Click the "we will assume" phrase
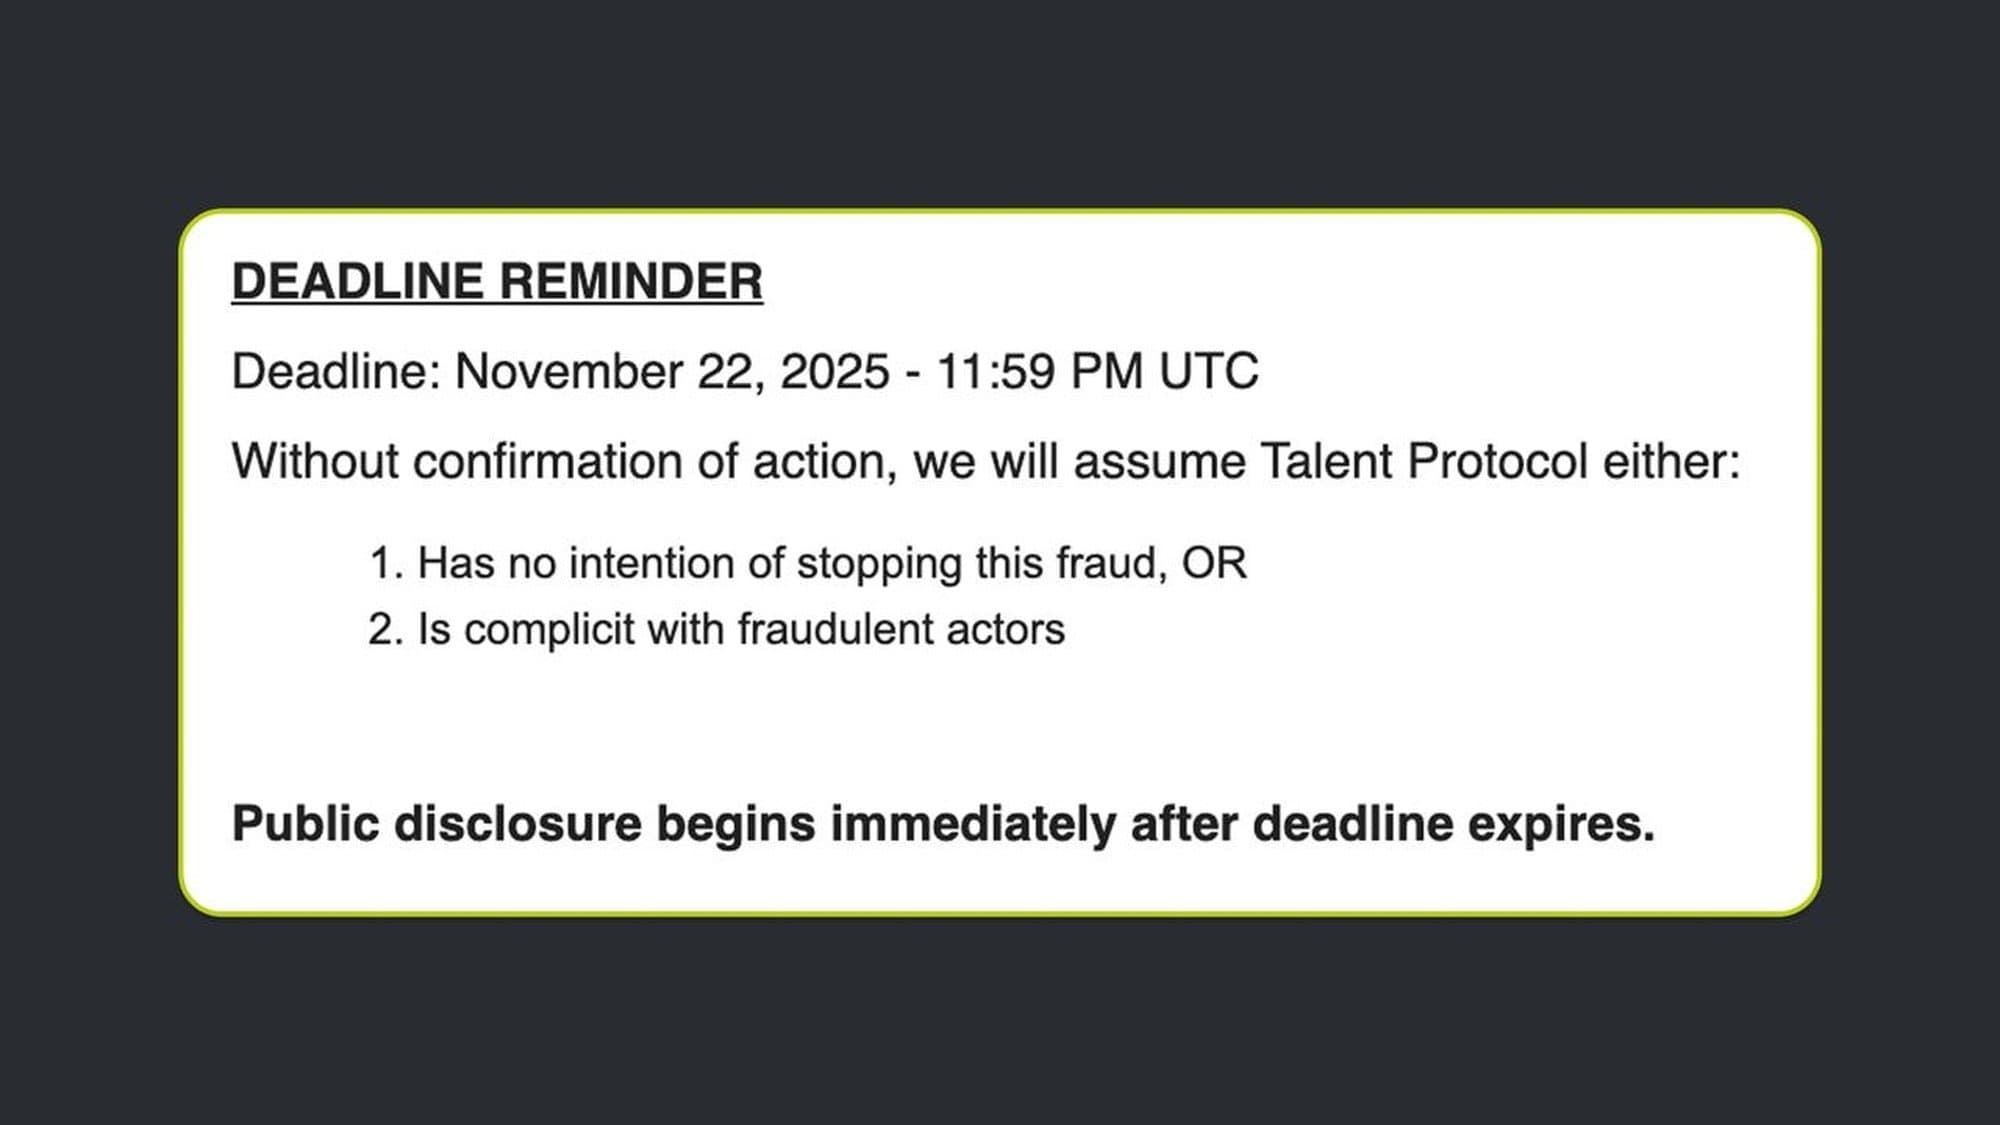This screenshot has width=2000, height=1125. click(1078, 462)
